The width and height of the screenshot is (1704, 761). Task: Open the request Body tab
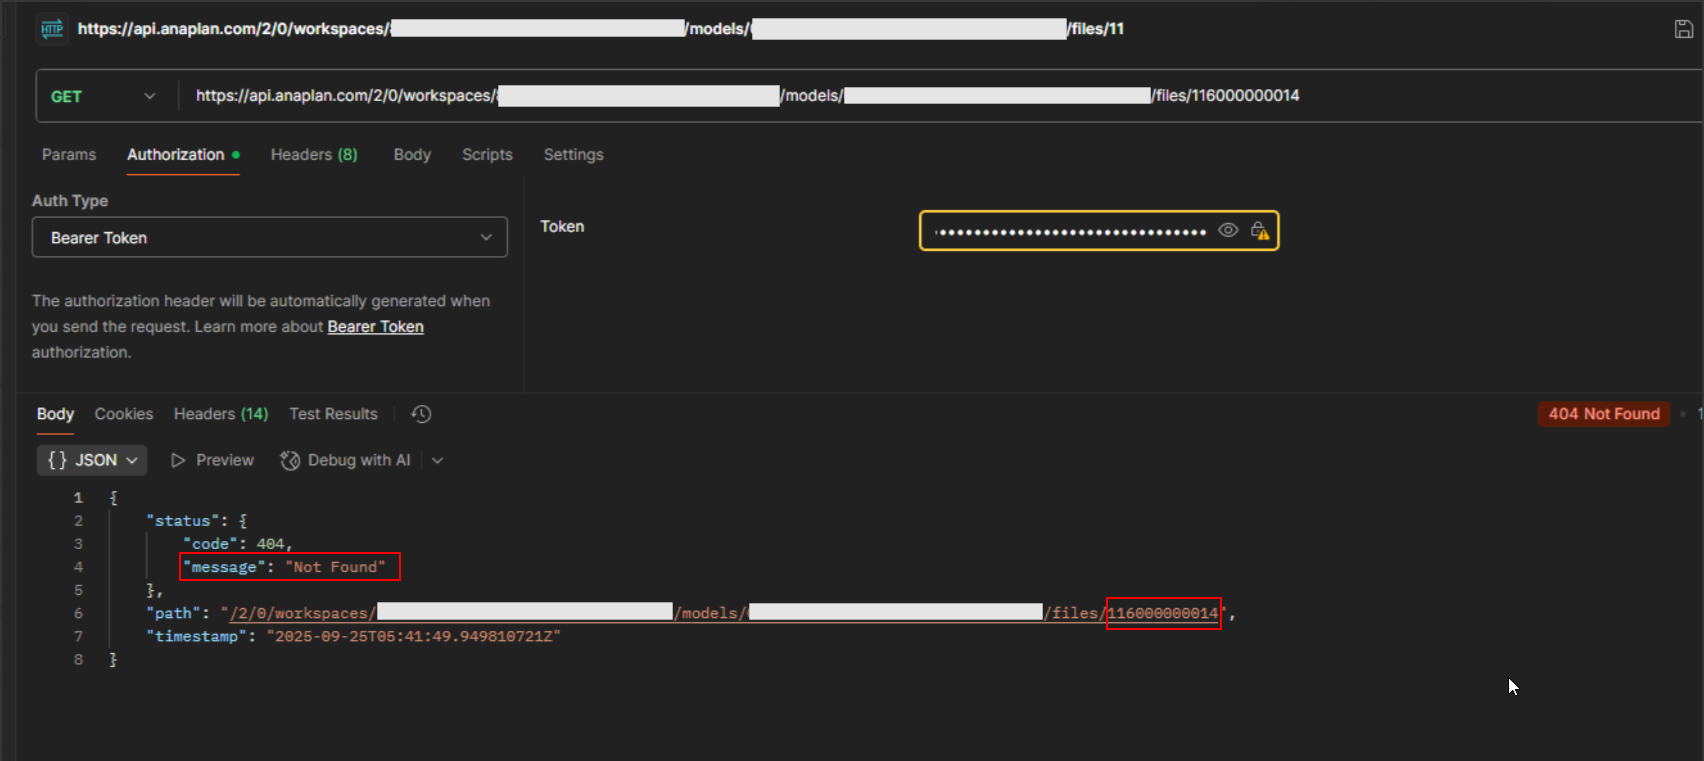(x=412, y=155)
